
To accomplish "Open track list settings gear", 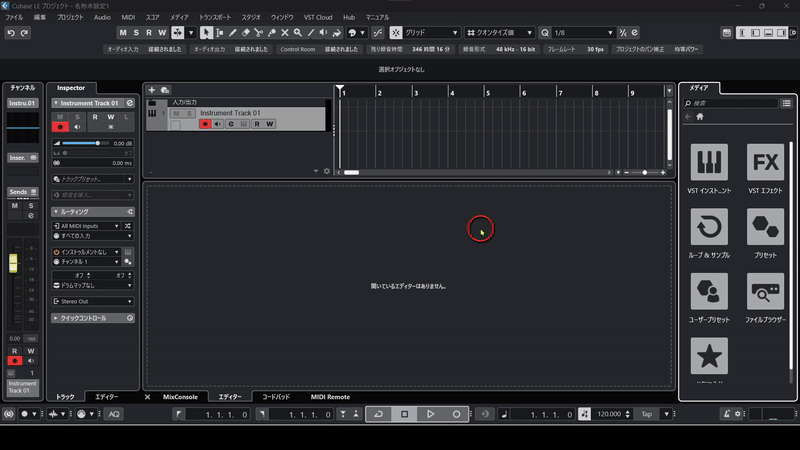I will tap(327, 171).
